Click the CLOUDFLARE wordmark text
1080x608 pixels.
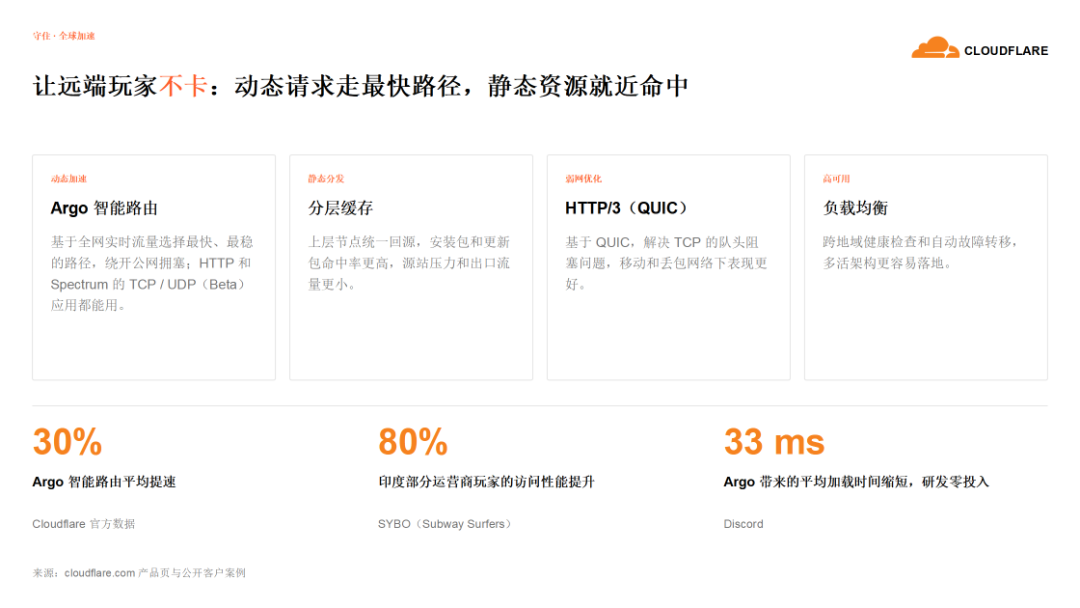1006,51
